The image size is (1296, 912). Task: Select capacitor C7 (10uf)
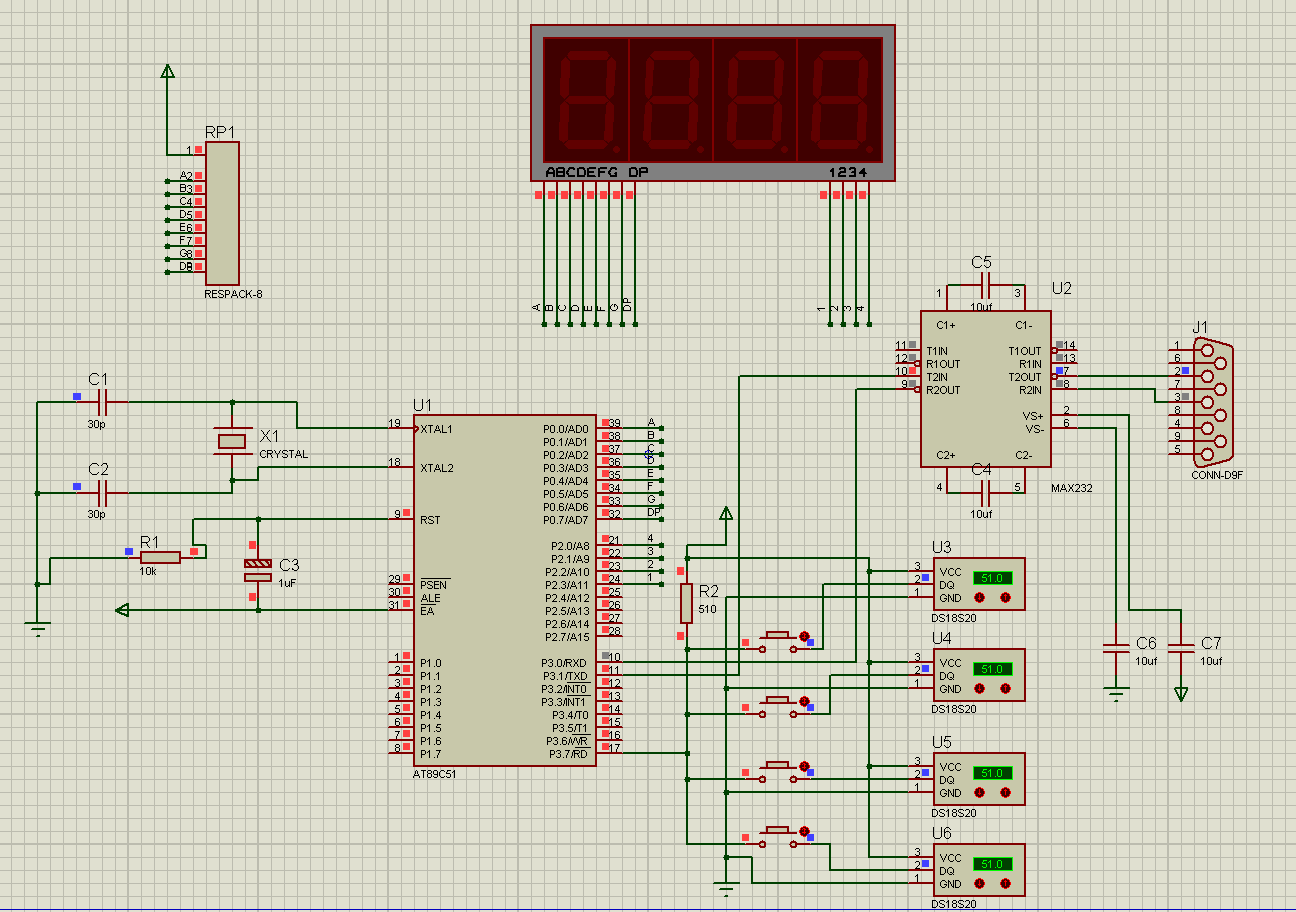tap(1182, 648)
